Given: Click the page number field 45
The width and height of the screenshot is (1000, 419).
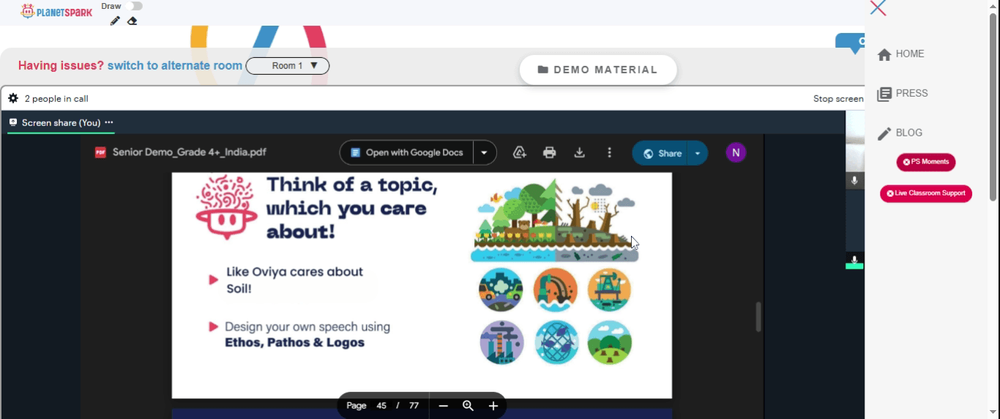Looking at the screenshot, I should tap(381, 406).
